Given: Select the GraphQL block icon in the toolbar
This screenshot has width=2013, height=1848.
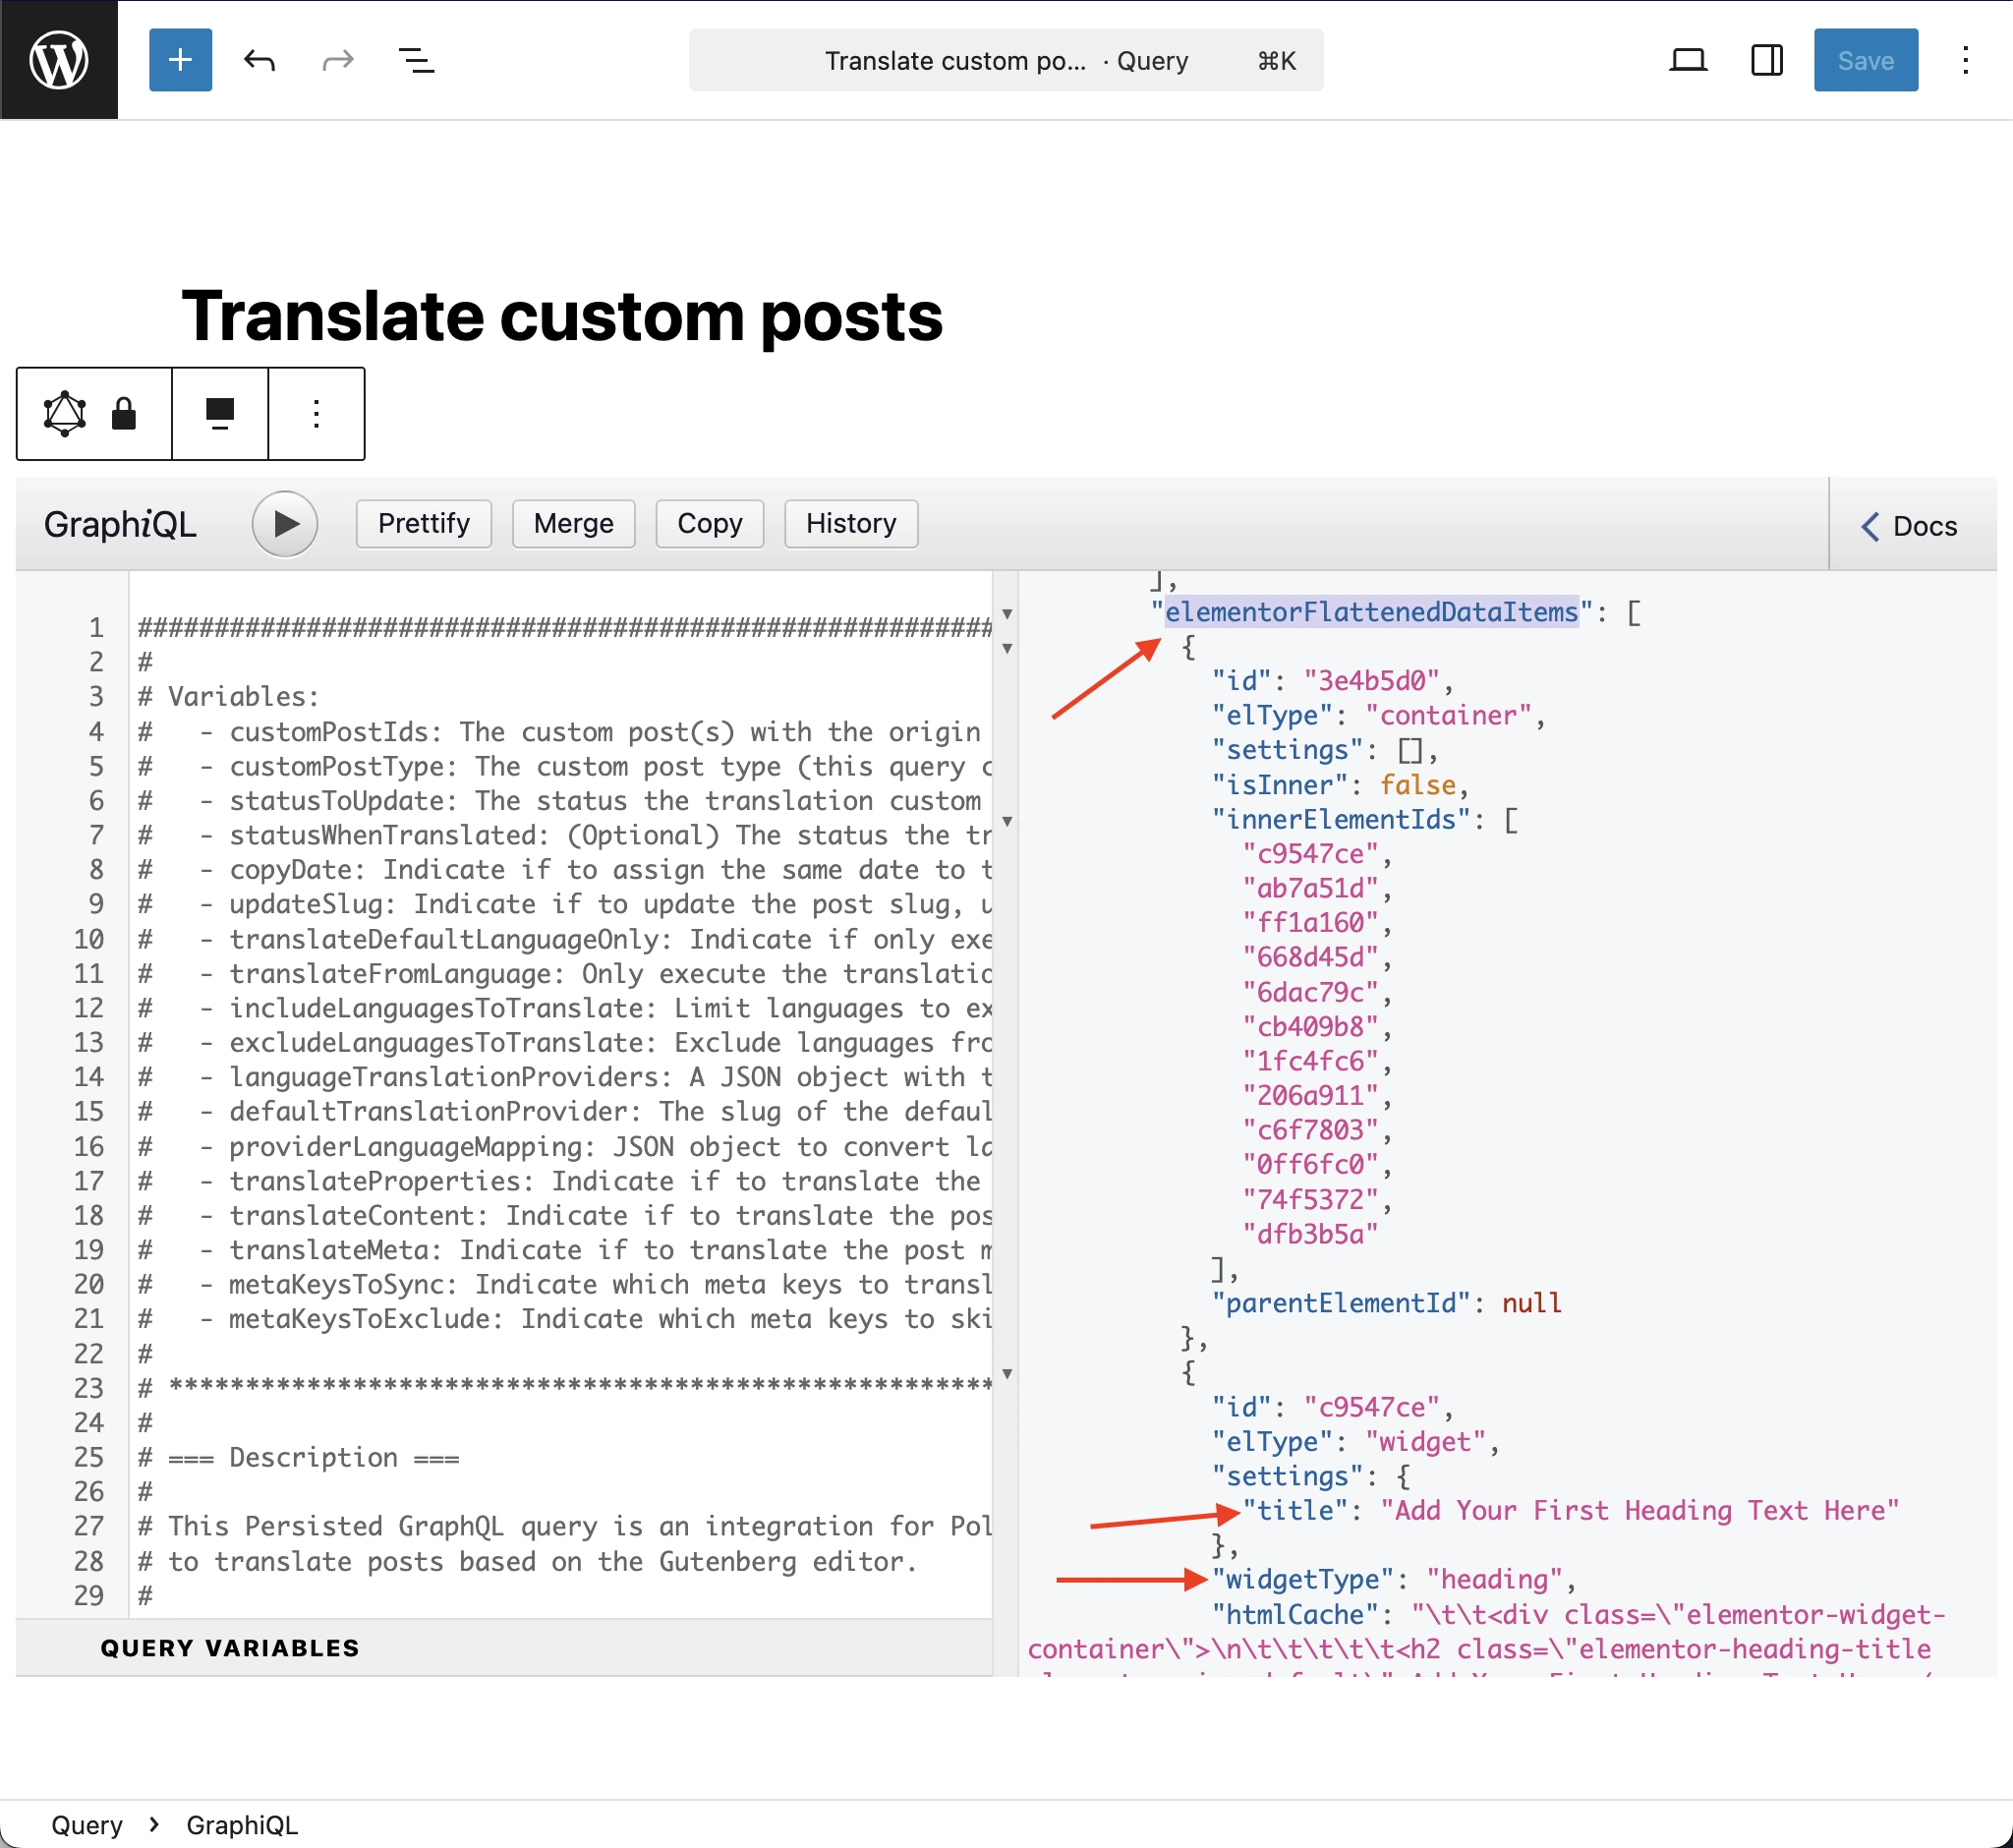Looking at the screenshot, I should click(64, 413).
